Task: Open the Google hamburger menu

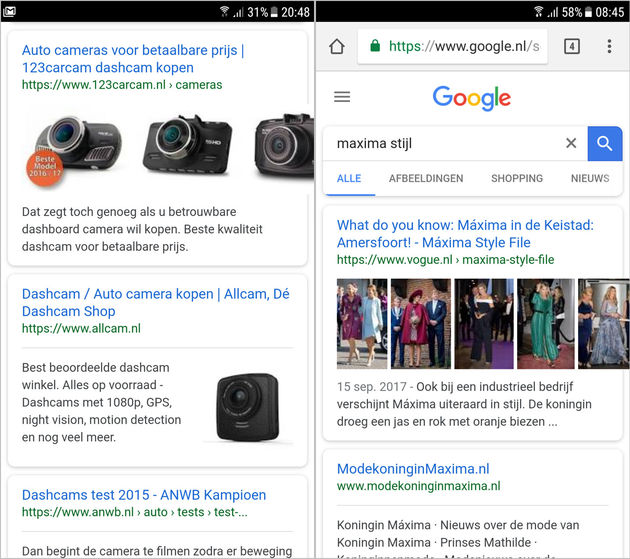Action: [x=342, y=97]
